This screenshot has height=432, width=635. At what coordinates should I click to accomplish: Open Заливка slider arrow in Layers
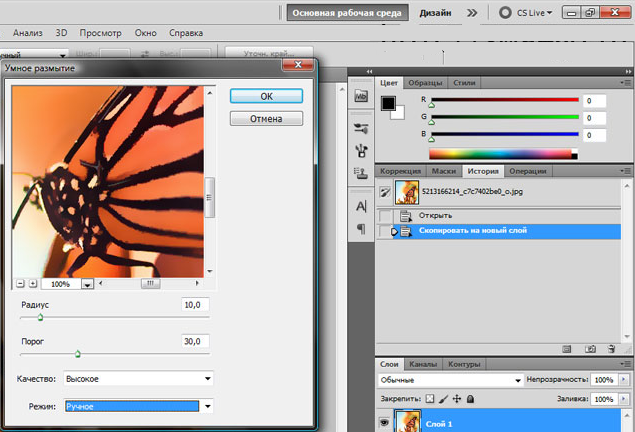pyautogui.click(x=624, y=399)
